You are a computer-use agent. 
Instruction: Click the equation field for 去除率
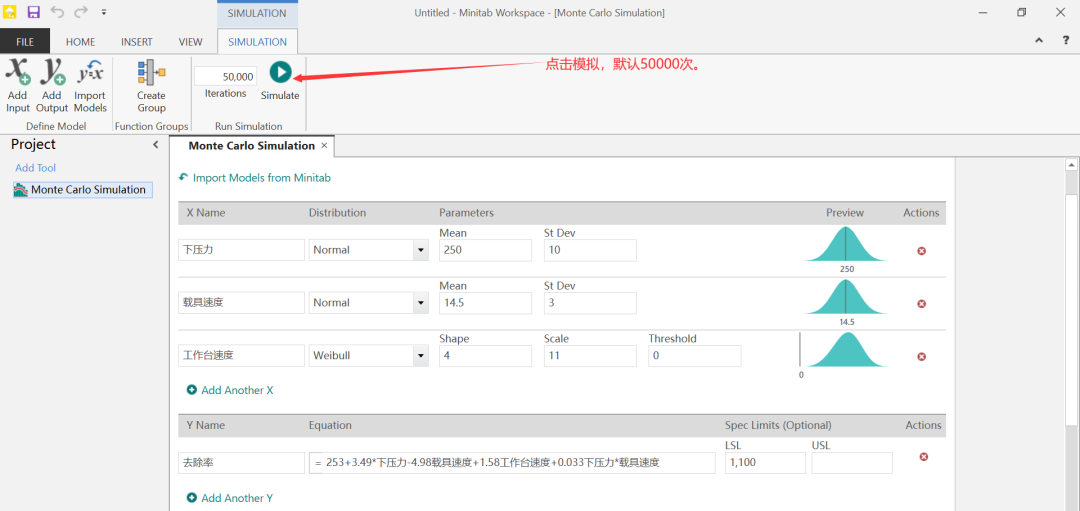pyautogui.click(x=512, y=463)
